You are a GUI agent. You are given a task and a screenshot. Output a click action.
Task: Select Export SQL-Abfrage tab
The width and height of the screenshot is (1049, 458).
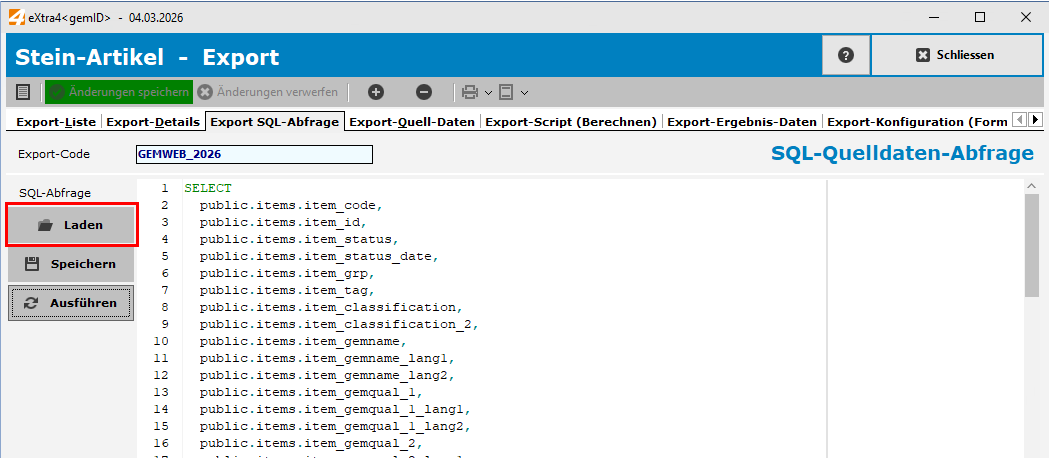click(274, 122)
